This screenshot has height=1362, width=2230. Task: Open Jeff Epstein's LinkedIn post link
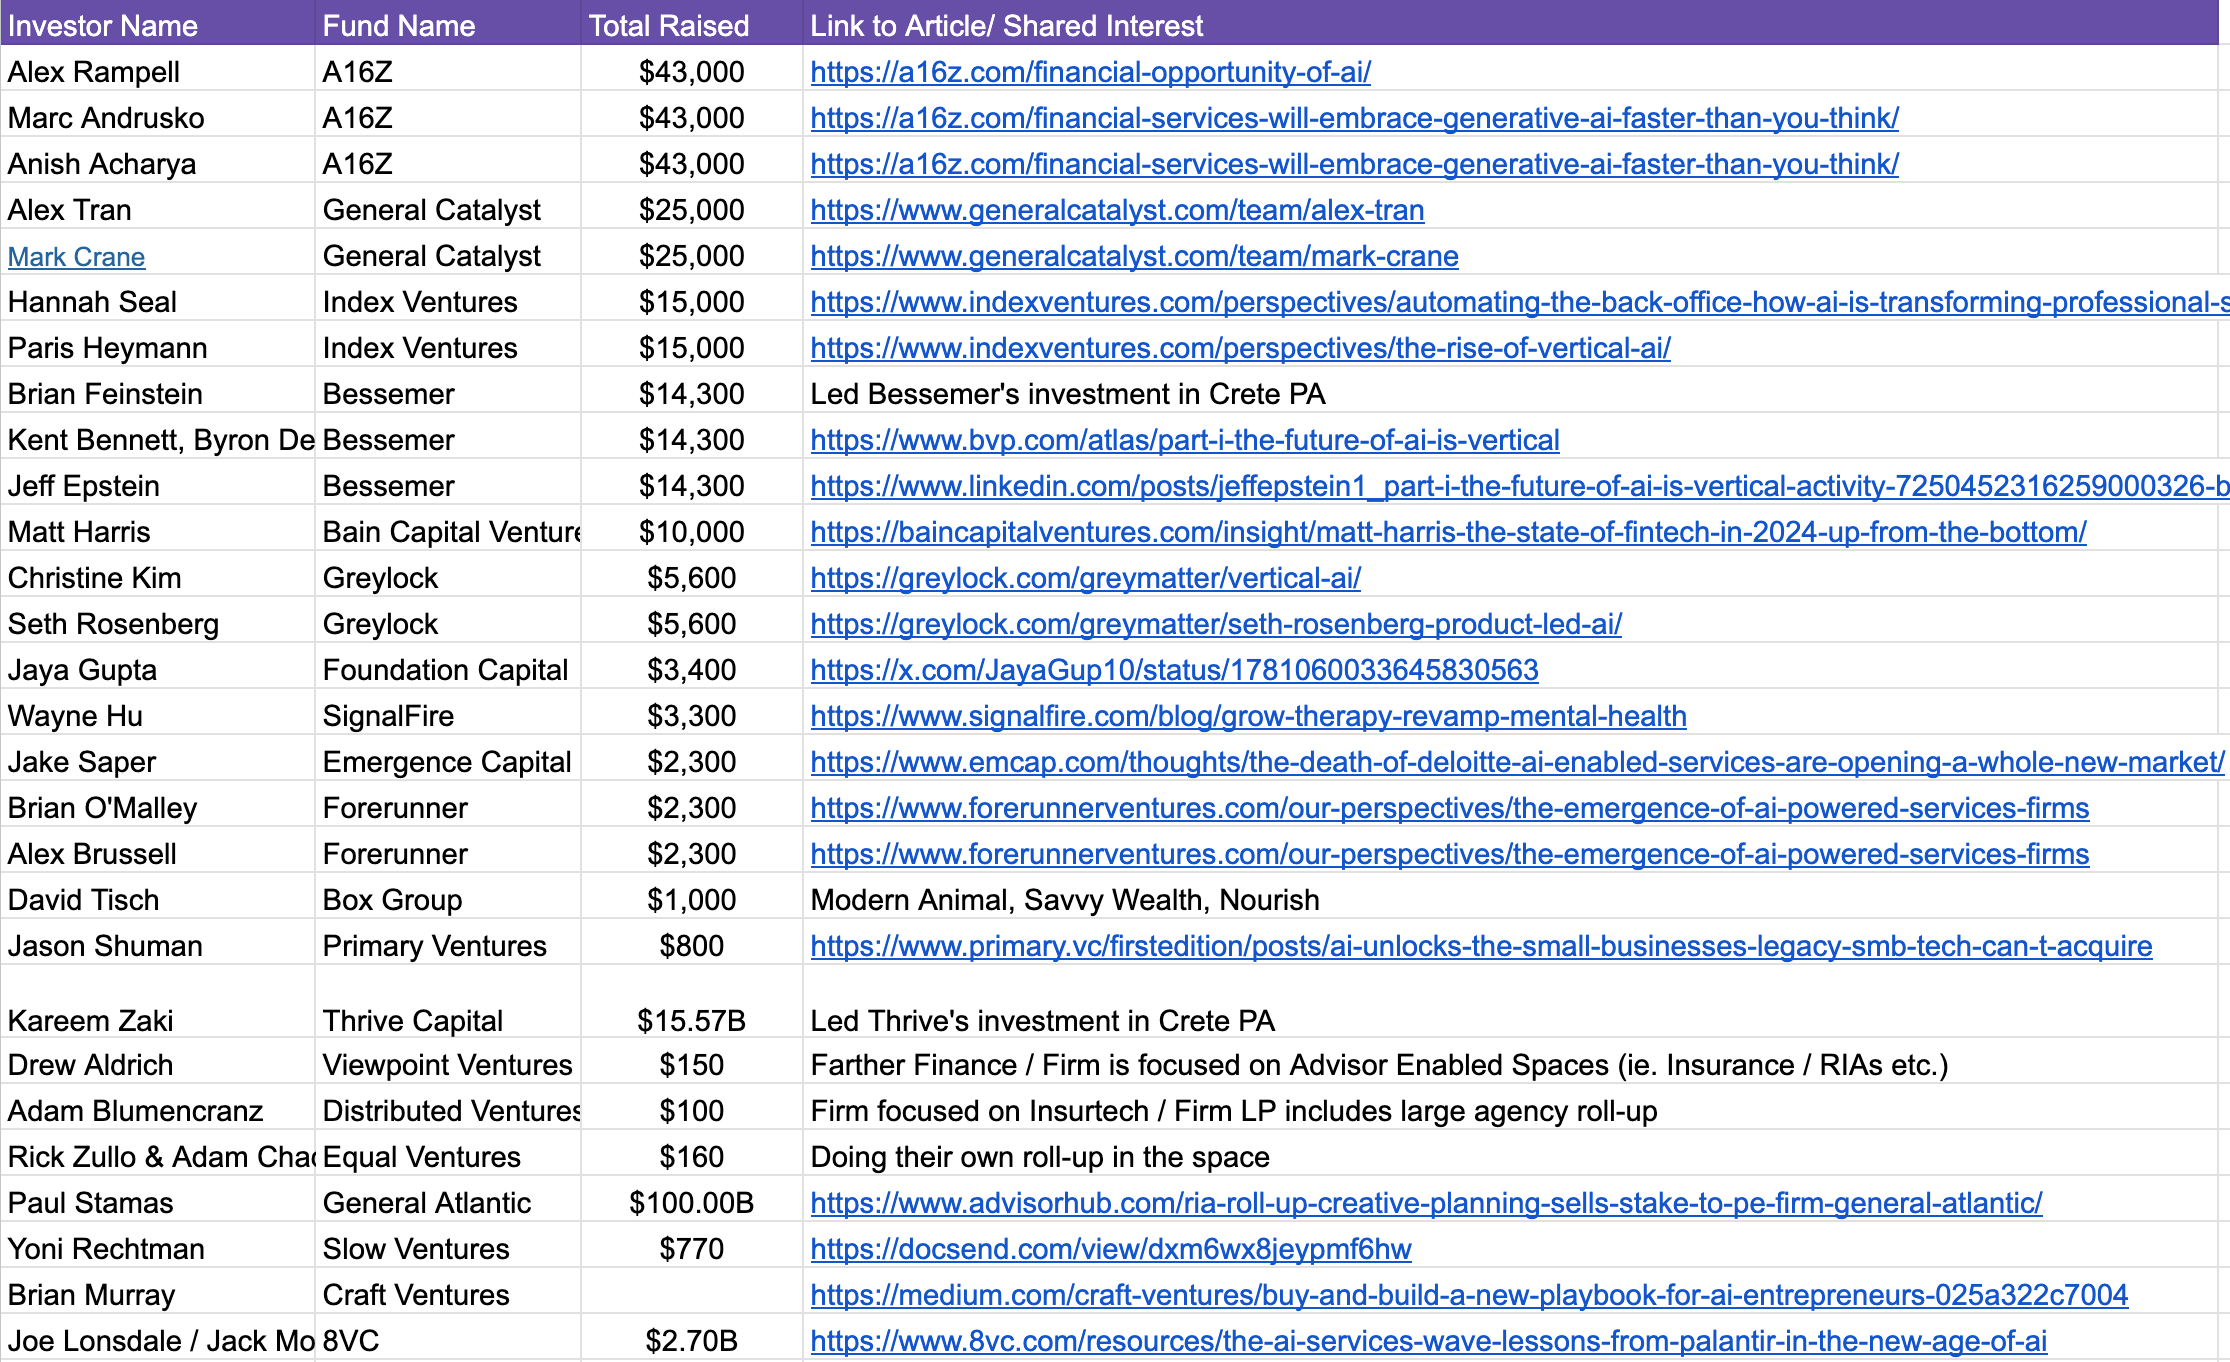1520,486
